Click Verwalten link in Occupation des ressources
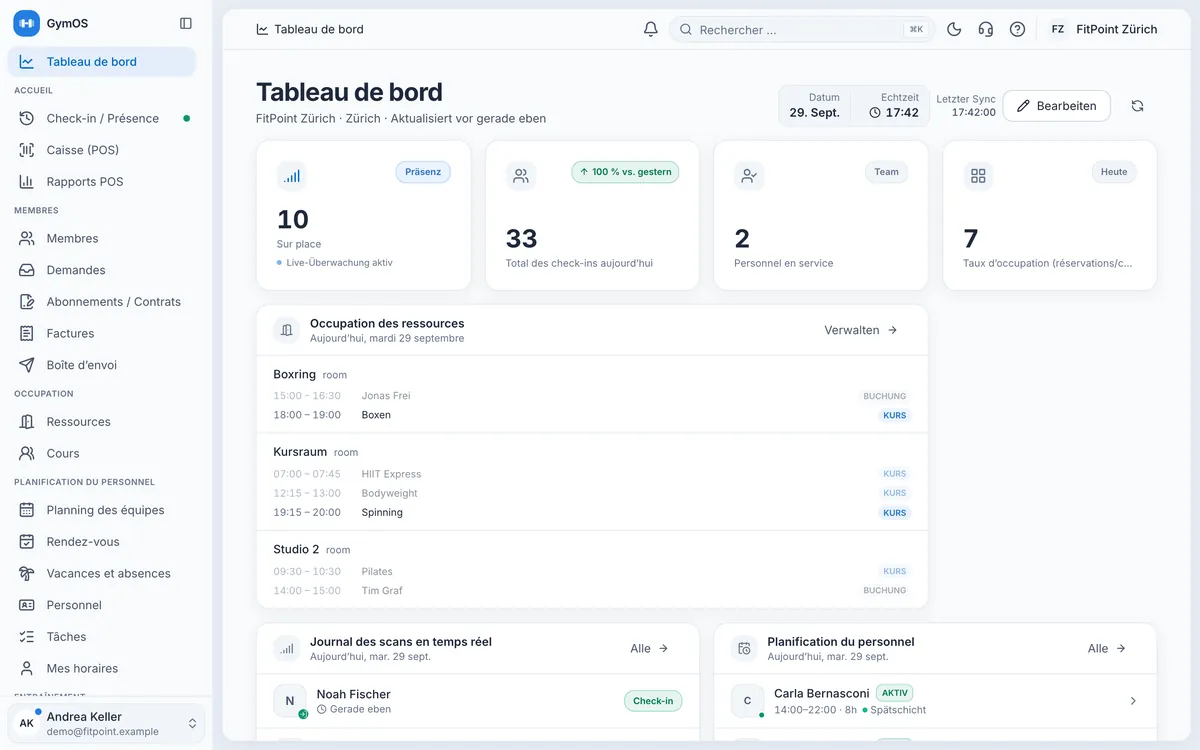1200x750 pixels. click(x=861, y=330)
